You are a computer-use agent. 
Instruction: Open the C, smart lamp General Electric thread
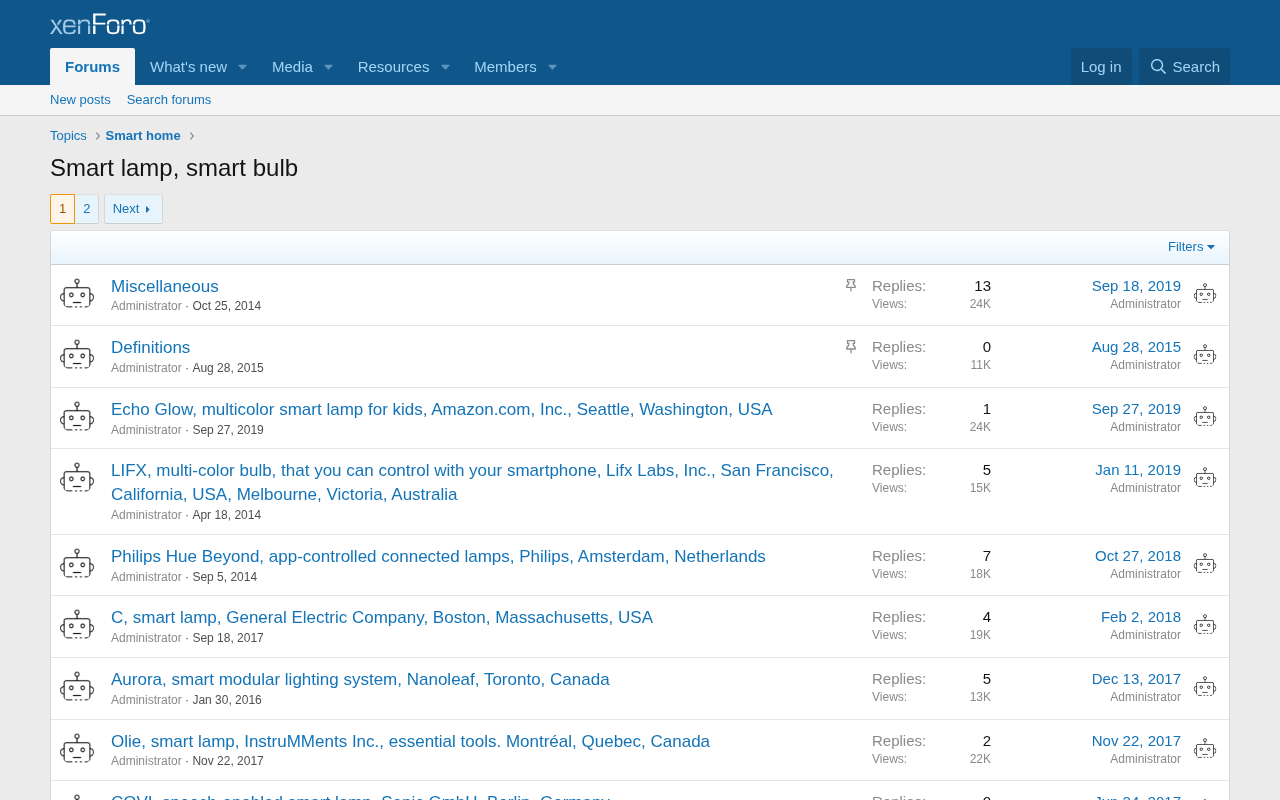coord(382,618)
